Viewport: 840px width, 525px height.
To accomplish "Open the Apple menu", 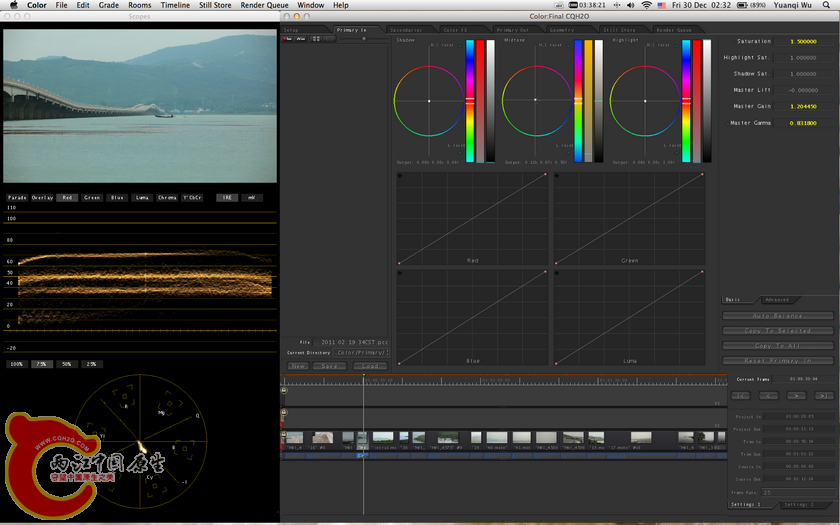I will pyautogui.click(x=14, y=5).
